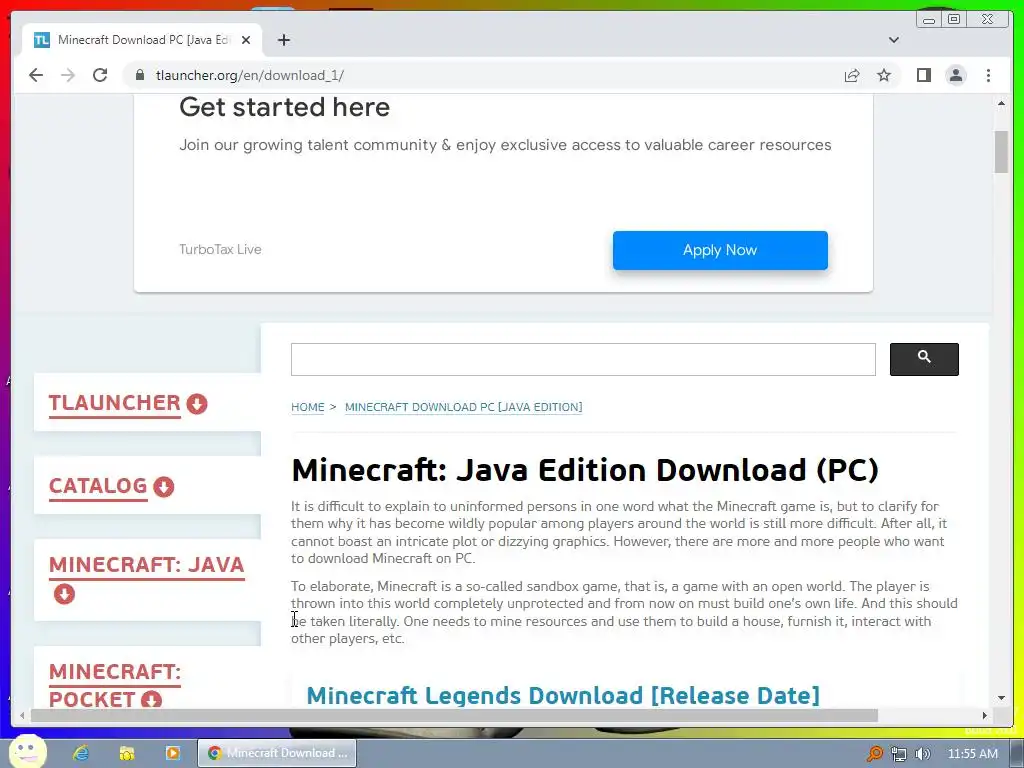Focus the site search field
This screenshot has width=1024, height=768.
pyautogui.click(x=583, y=359)
